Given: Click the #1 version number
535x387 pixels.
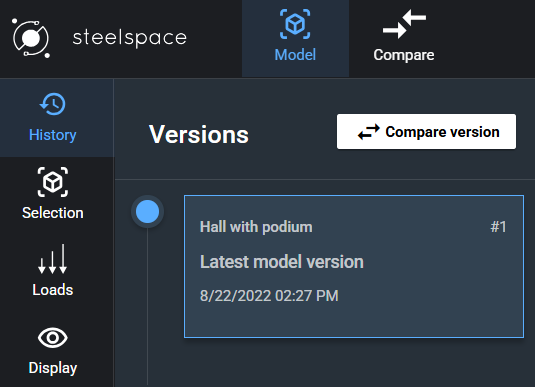Looking at the screenshot, I should (498, 227).
